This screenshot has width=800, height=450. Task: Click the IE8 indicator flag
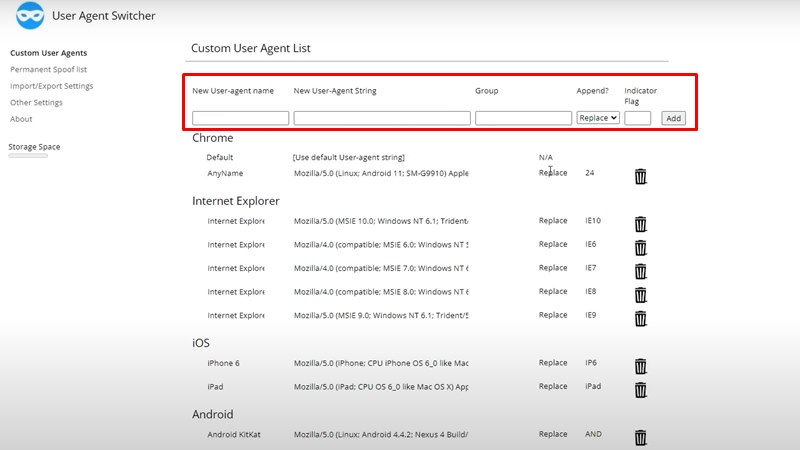(590, 291)
